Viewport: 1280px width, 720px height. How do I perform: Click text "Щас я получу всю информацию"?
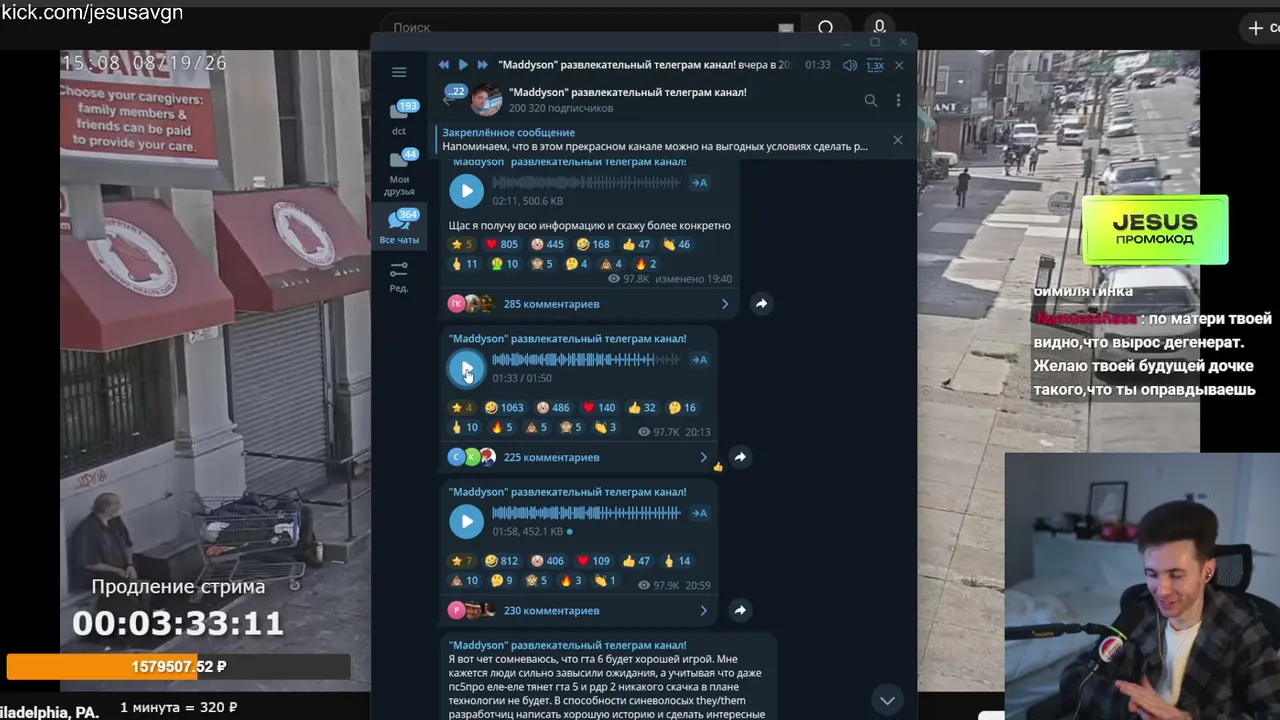point(589,226)
